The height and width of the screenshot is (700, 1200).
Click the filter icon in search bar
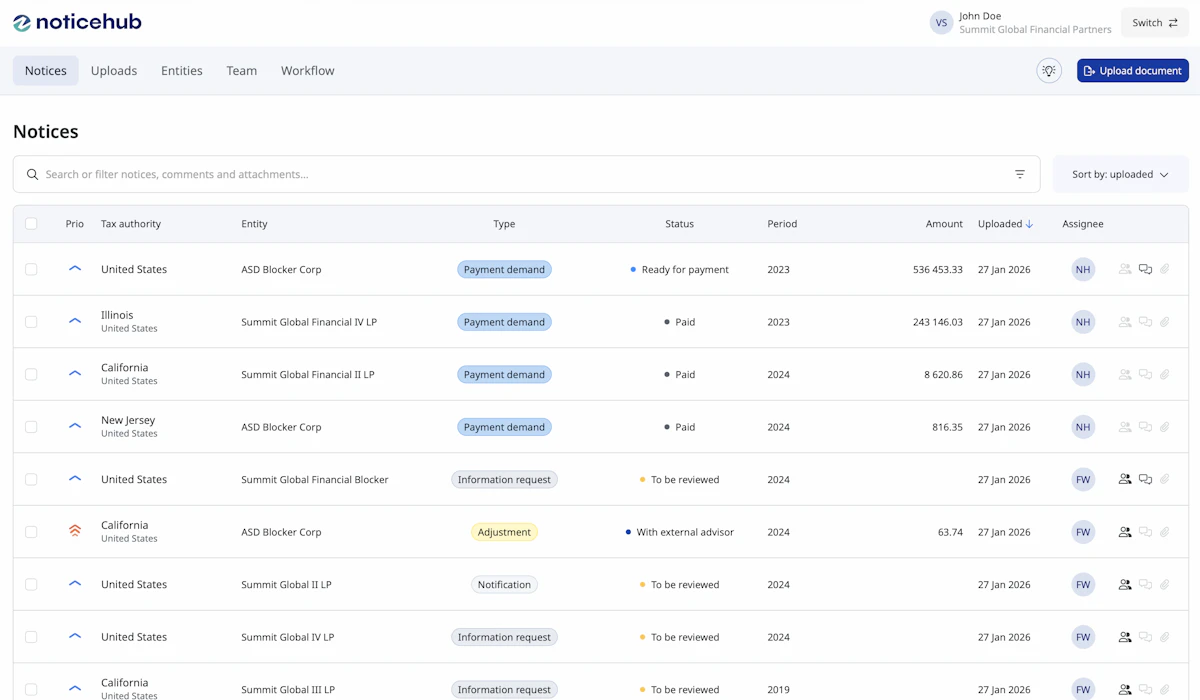click(x=1019, y=174)
